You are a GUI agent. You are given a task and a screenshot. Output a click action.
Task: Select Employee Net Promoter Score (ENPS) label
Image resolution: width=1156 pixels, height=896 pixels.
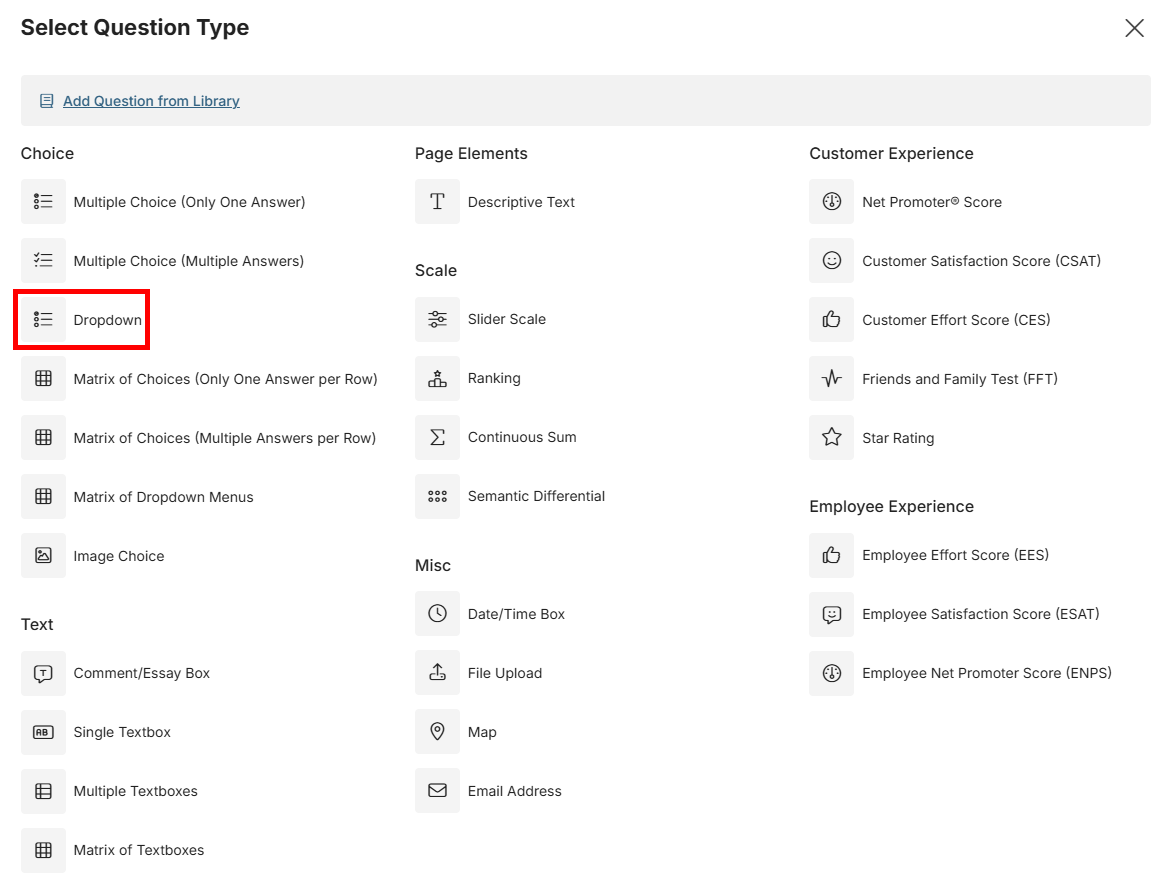pos(987,673)
